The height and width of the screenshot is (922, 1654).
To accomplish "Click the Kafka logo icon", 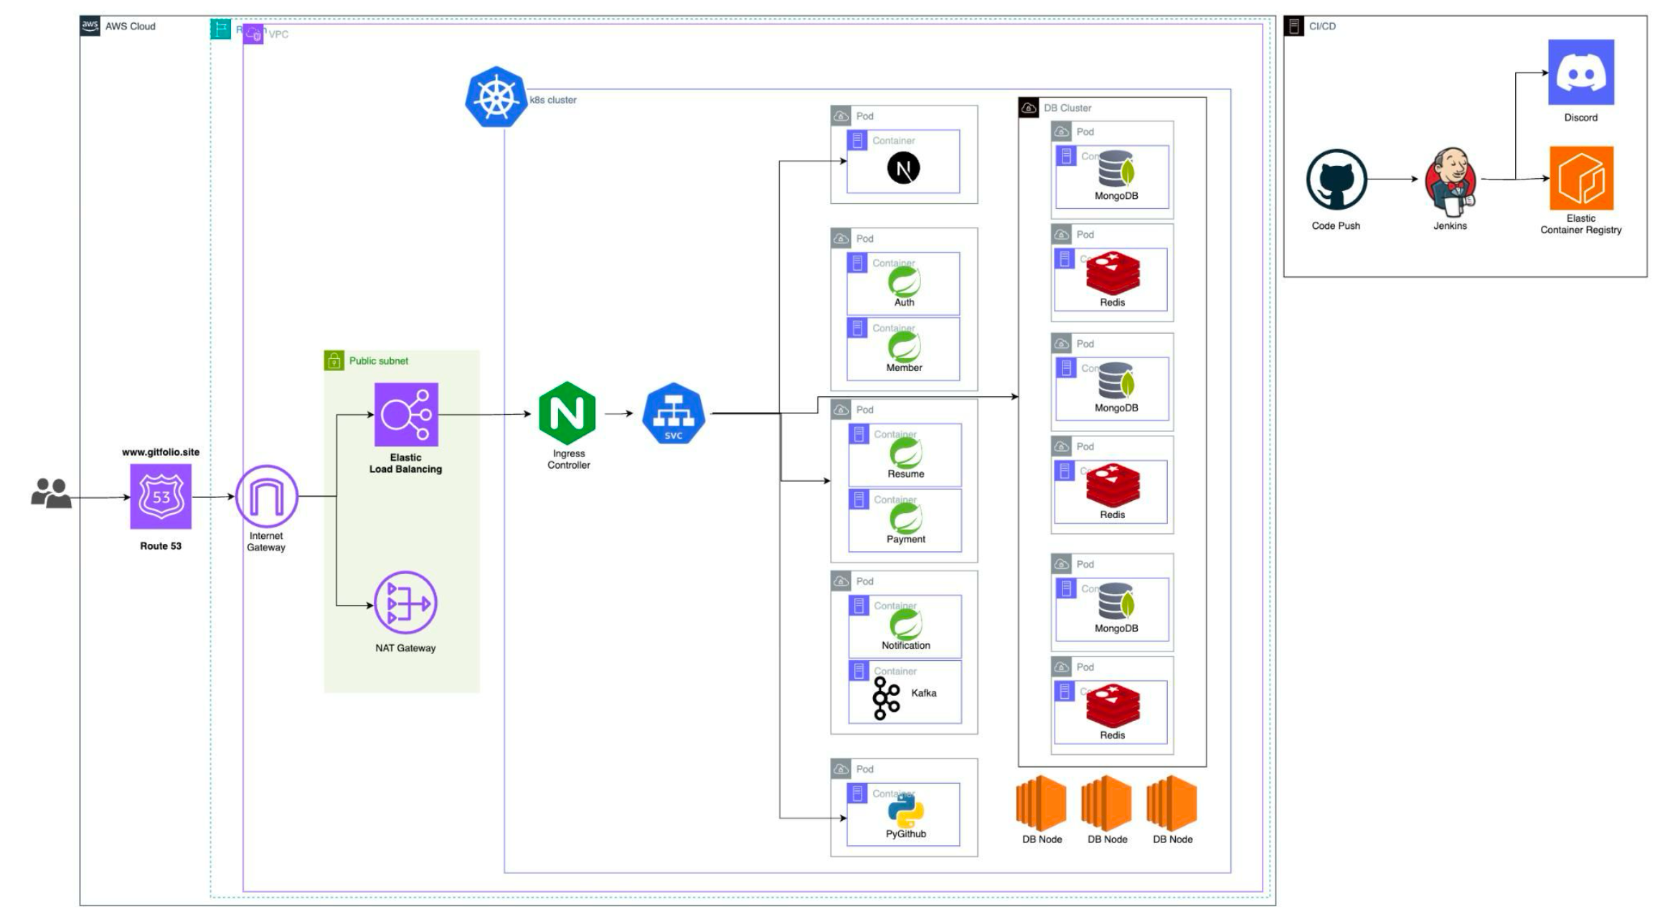I will [886, 698].
